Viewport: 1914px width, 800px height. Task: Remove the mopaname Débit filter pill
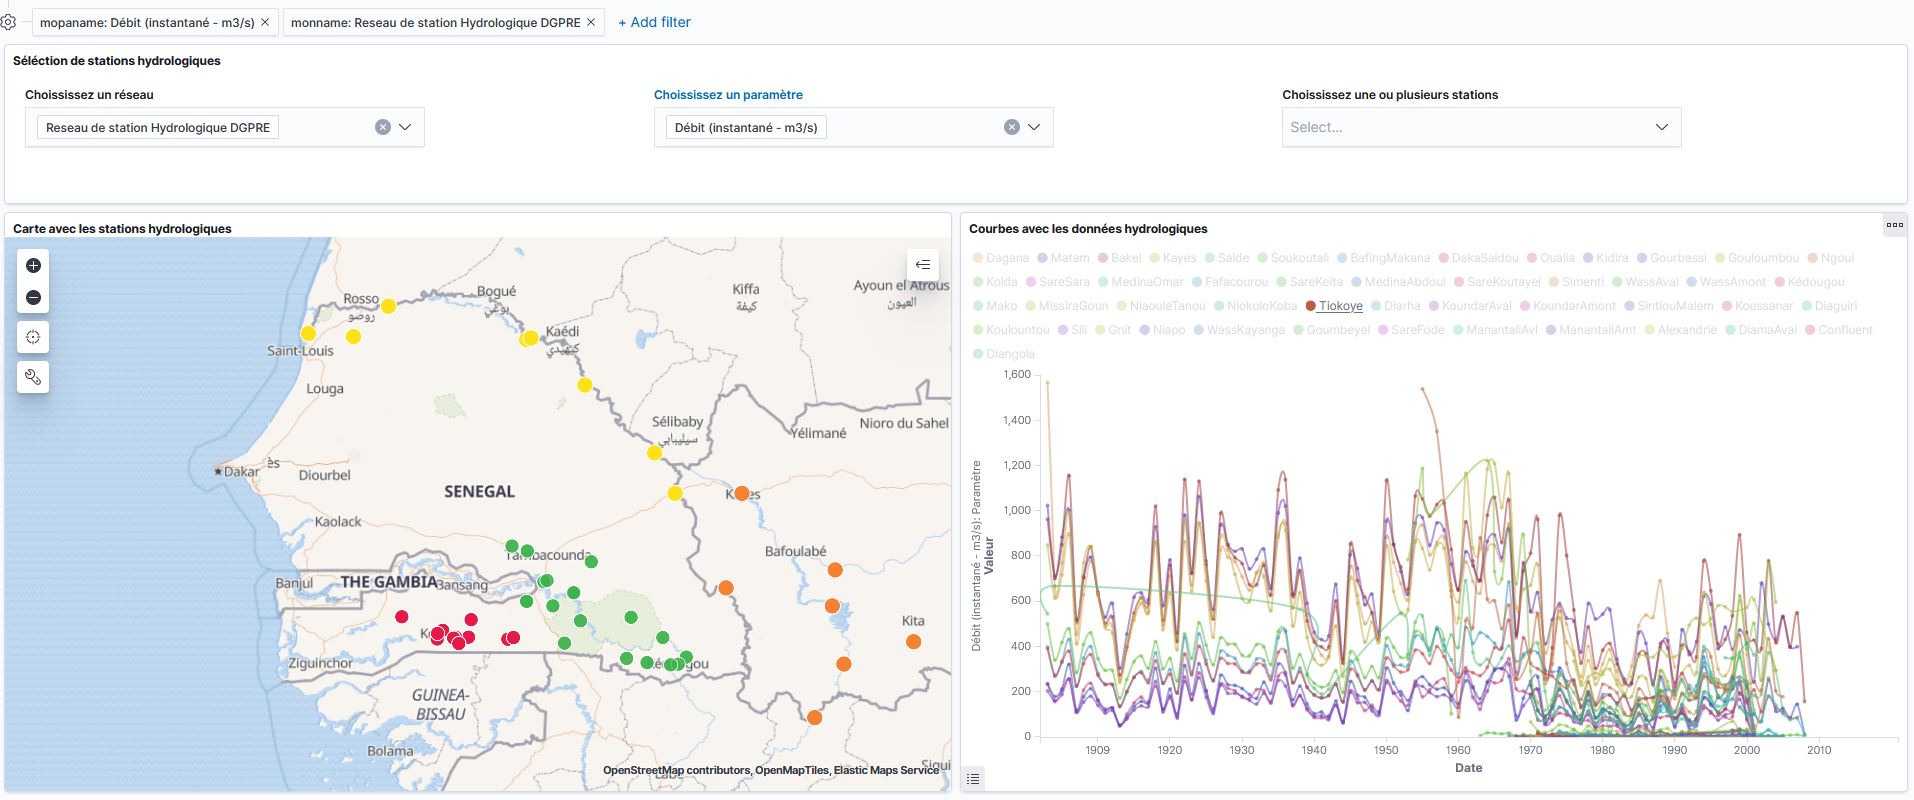click(265, 22)
